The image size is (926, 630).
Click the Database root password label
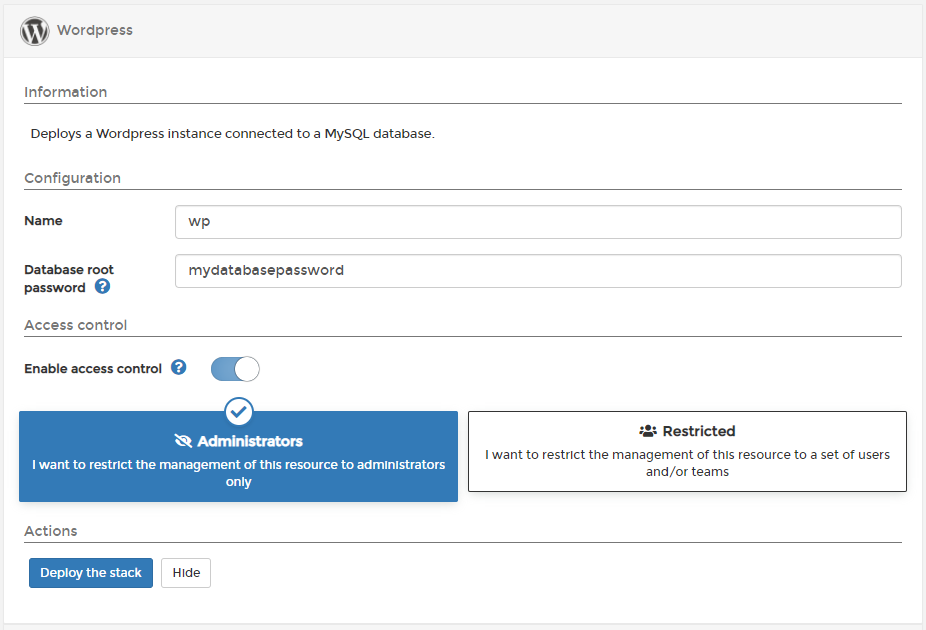[x=69, y=279]
